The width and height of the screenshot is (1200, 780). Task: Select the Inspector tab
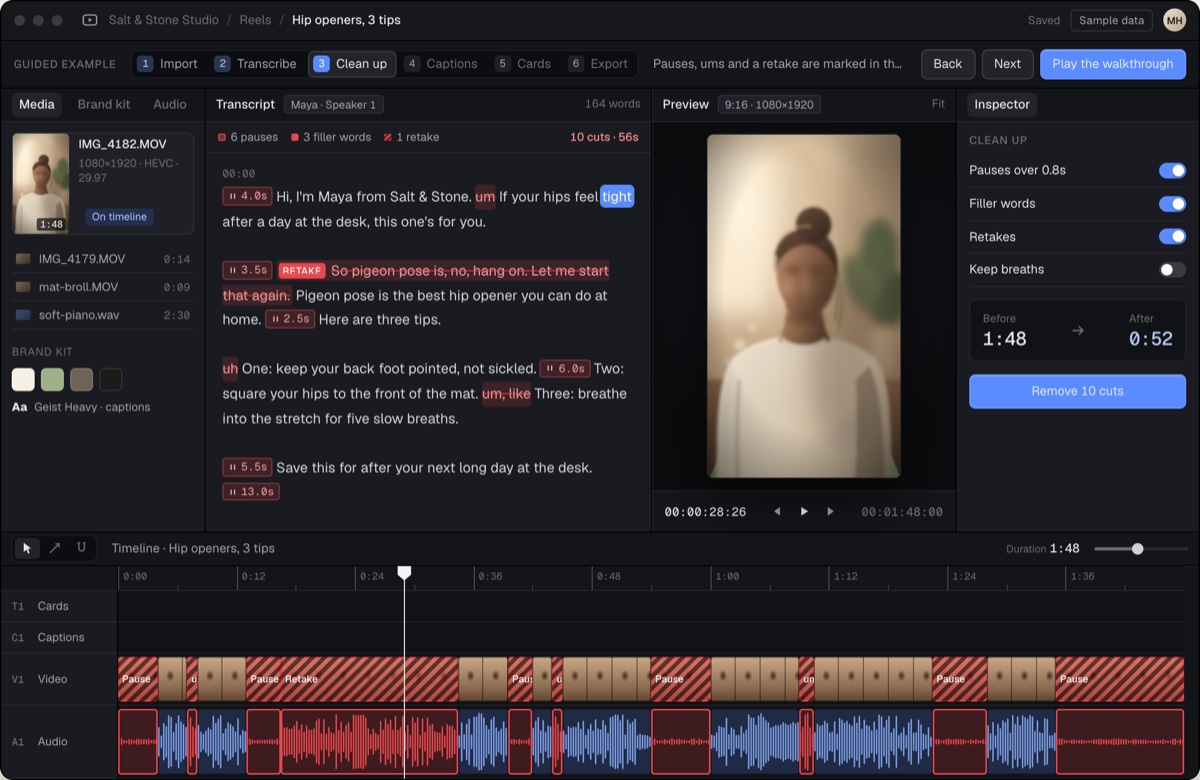tap(1002, 104)
